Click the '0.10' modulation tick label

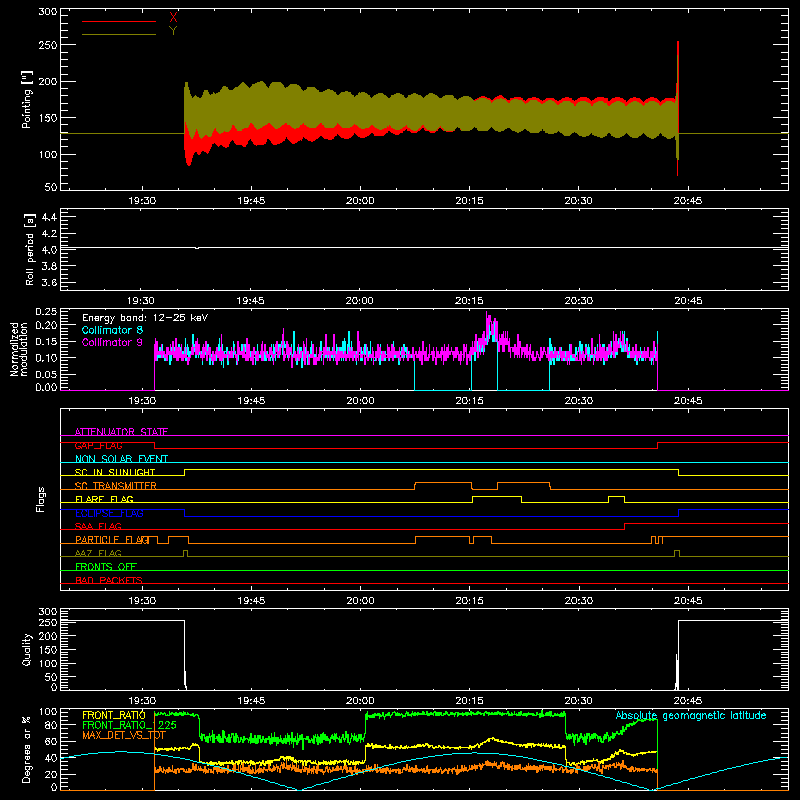tap(46, 358)
